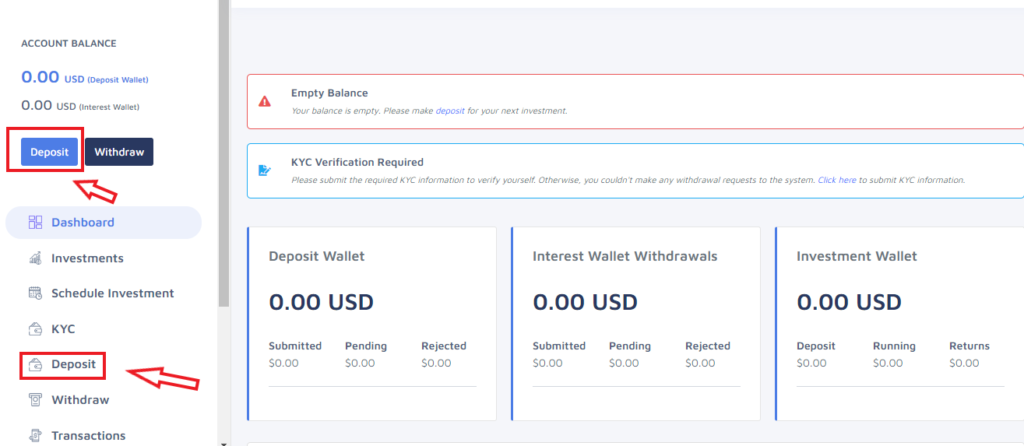
Task: Click the Withdraw icon in sidebar menu
Action: (35, 400)
